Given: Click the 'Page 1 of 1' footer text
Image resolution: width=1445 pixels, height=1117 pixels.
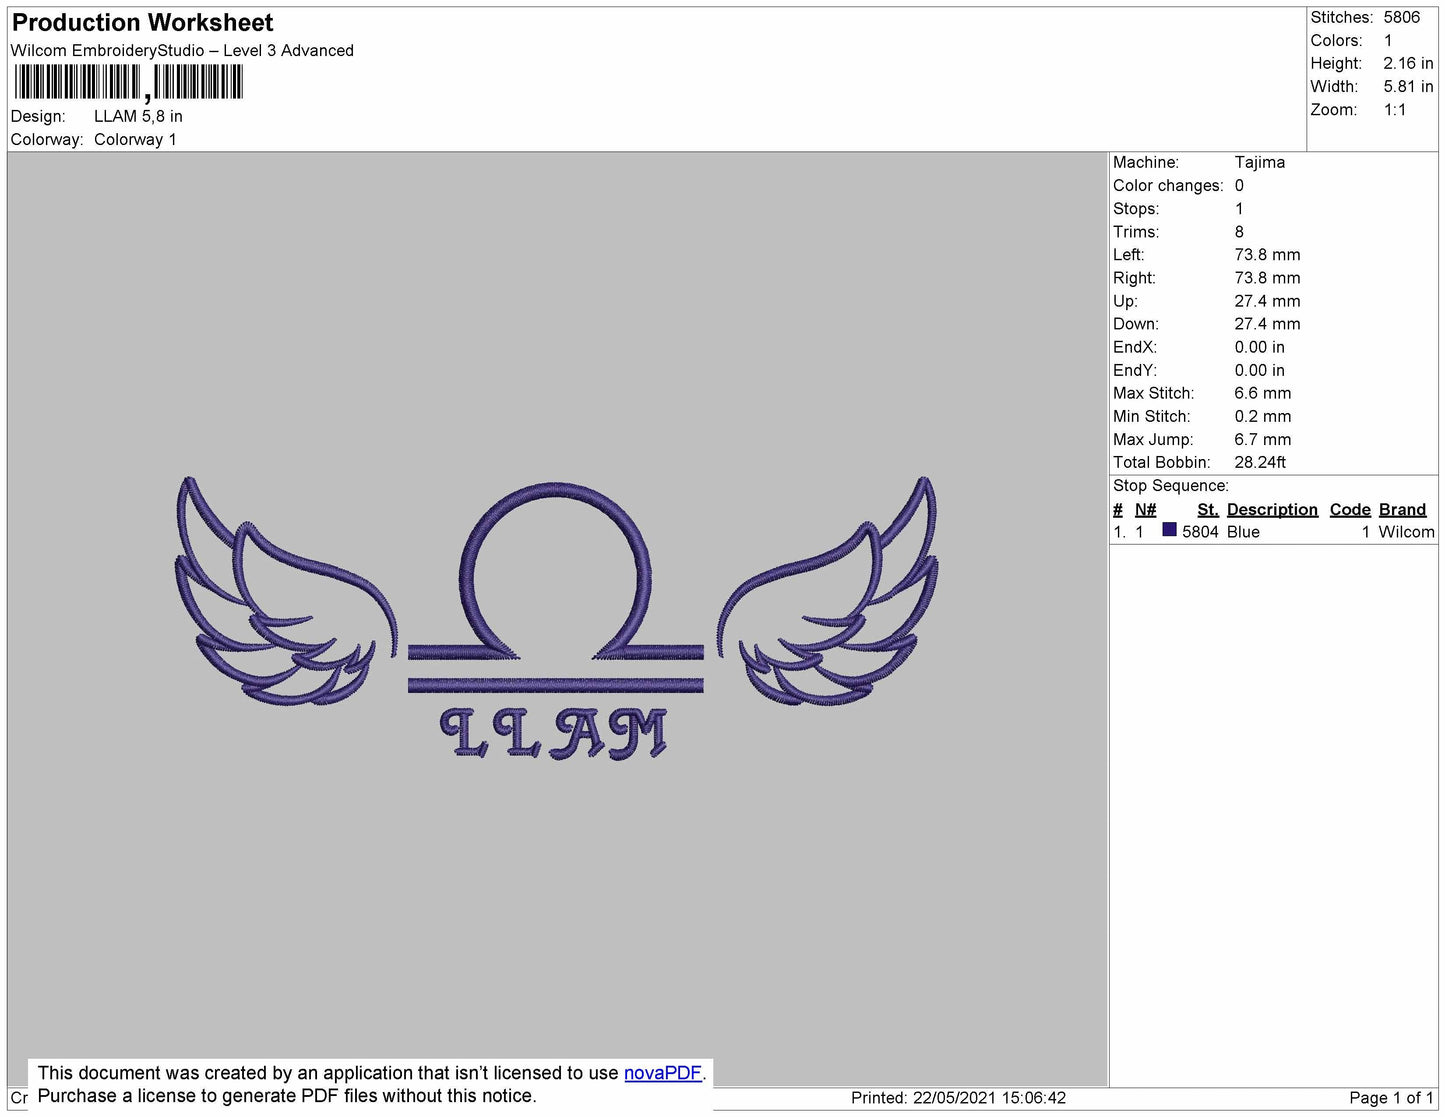Looking at the screenshot, I should coord(1391,1097).
